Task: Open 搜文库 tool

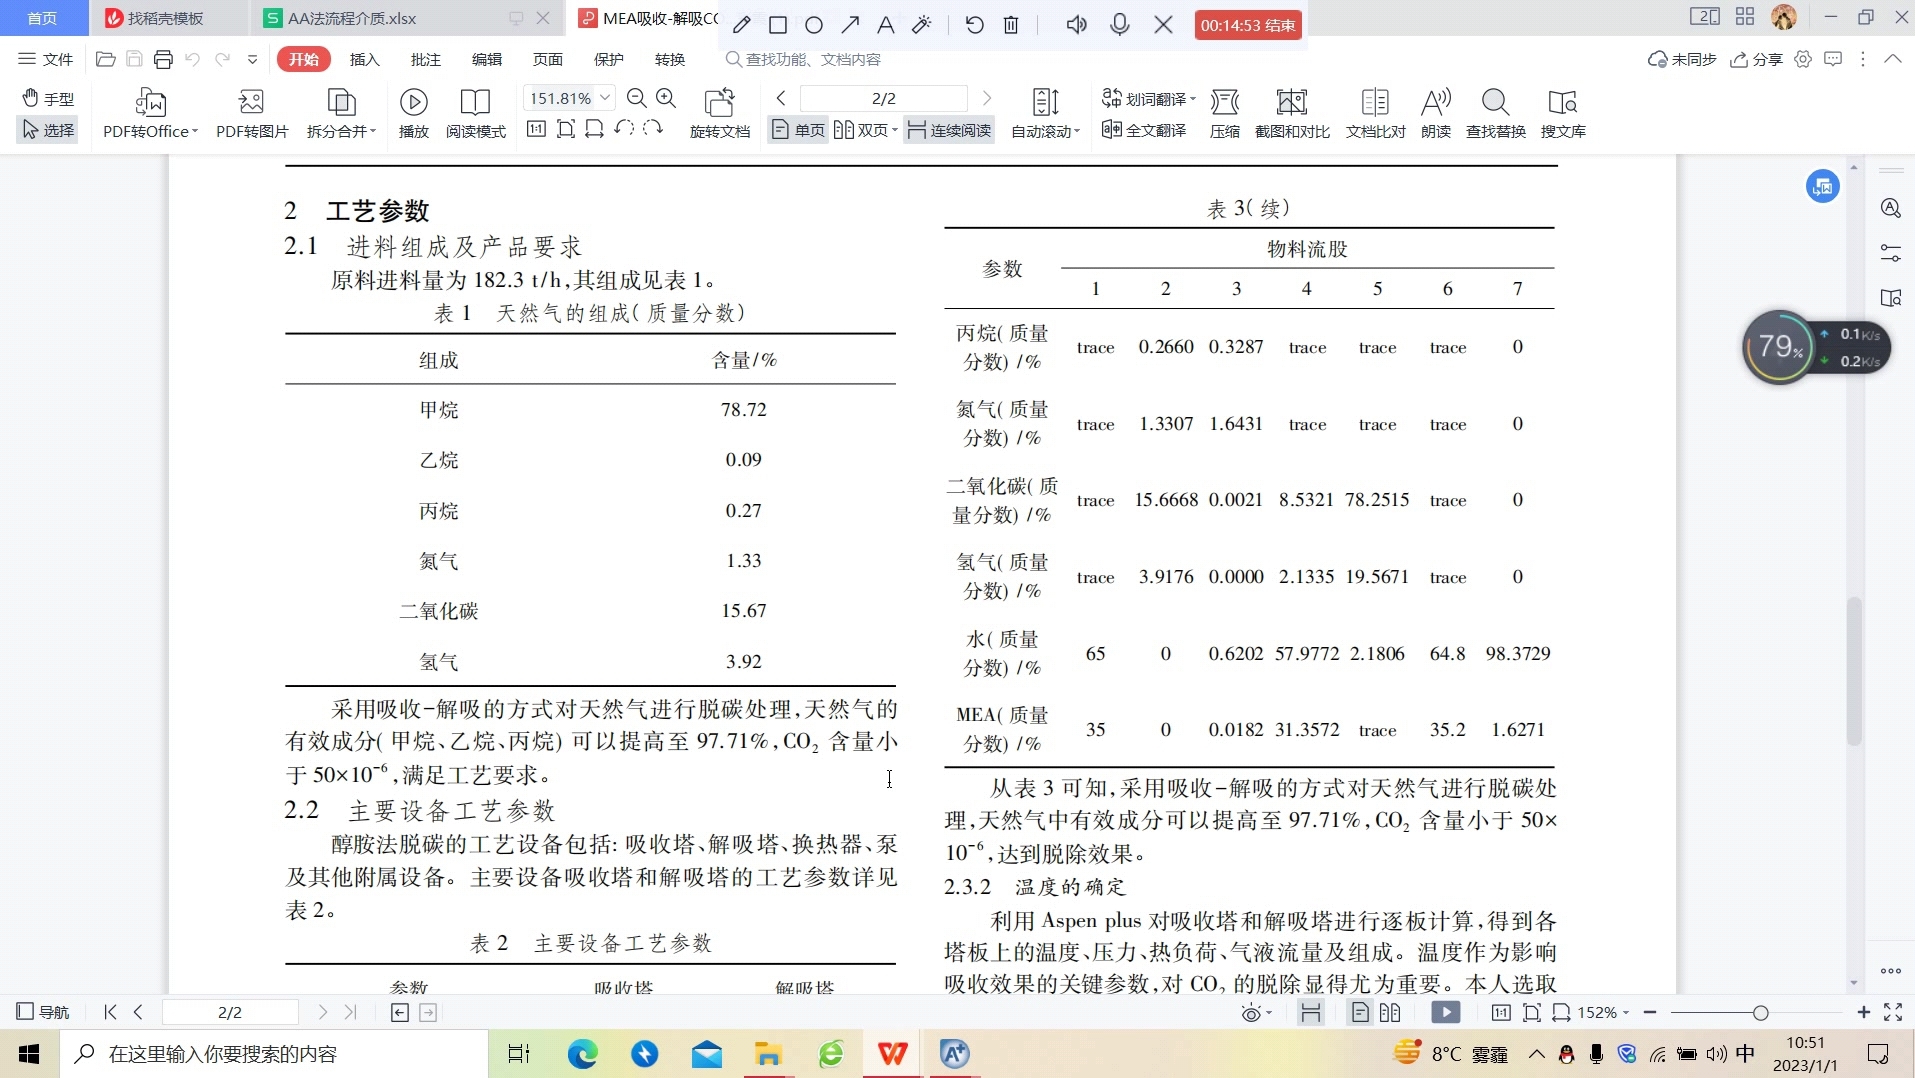Action: point(1563,113)
